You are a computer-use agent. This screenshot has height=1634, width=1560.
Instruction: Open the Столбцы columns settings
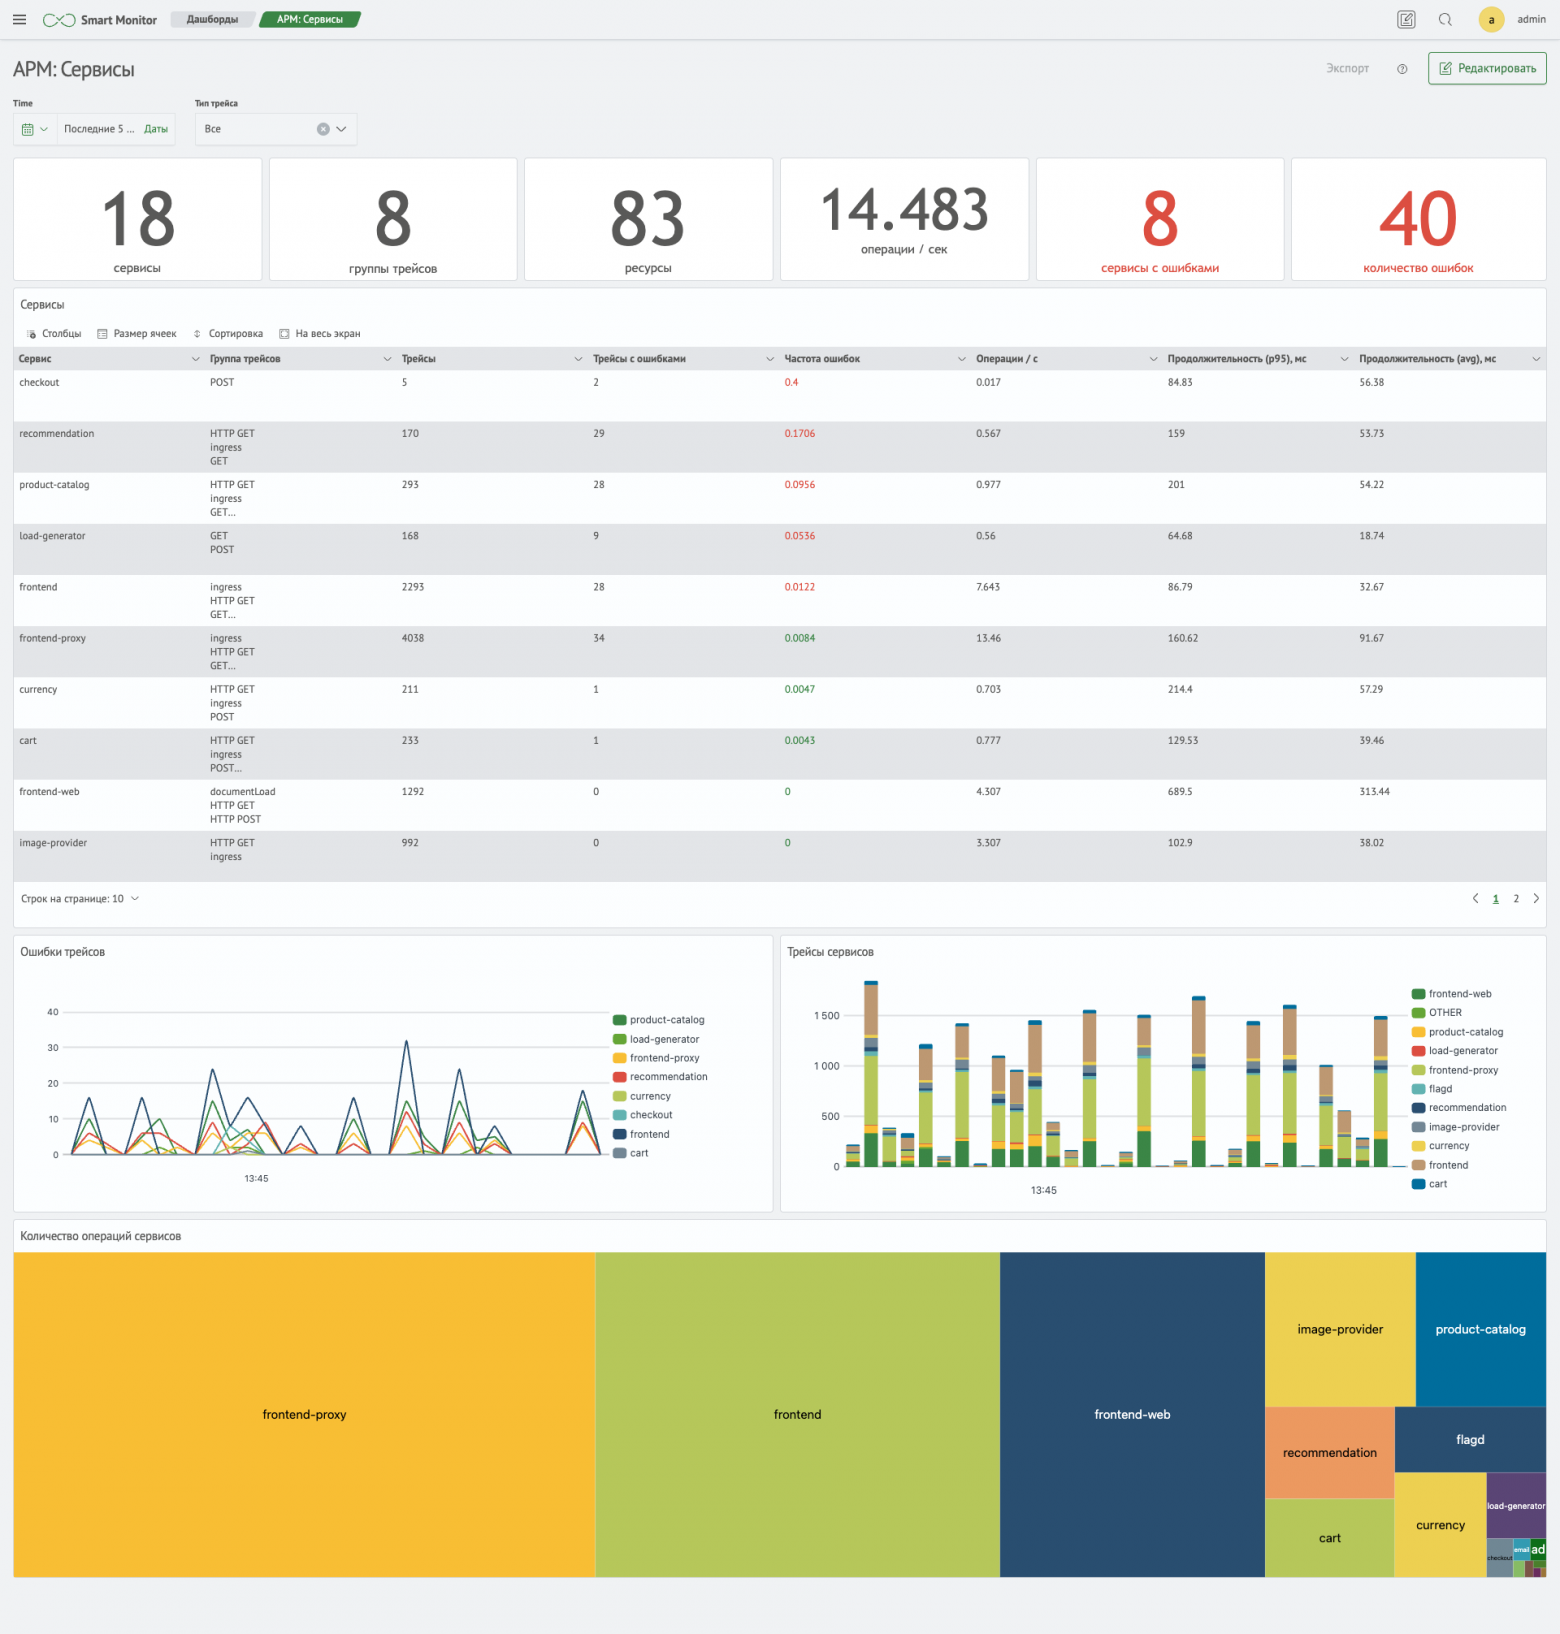coord(54,334)
